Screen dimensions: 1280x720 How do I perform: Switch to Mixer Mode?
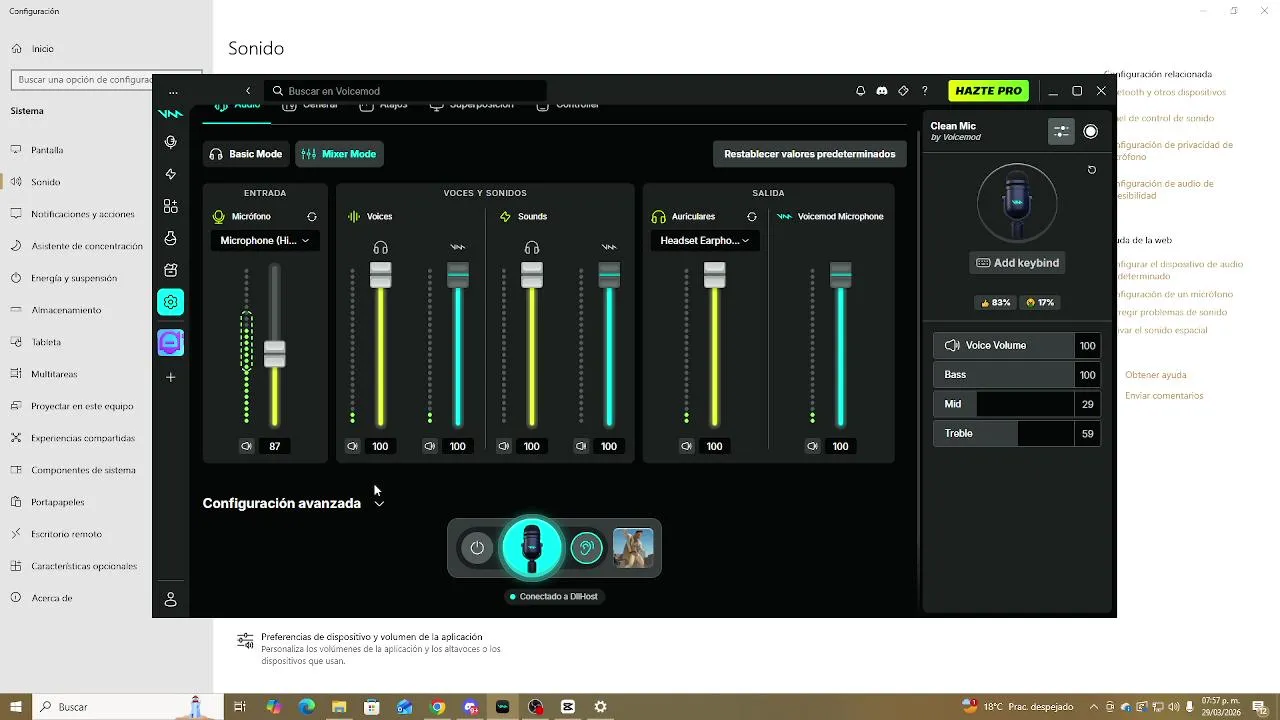click(339, 154)
